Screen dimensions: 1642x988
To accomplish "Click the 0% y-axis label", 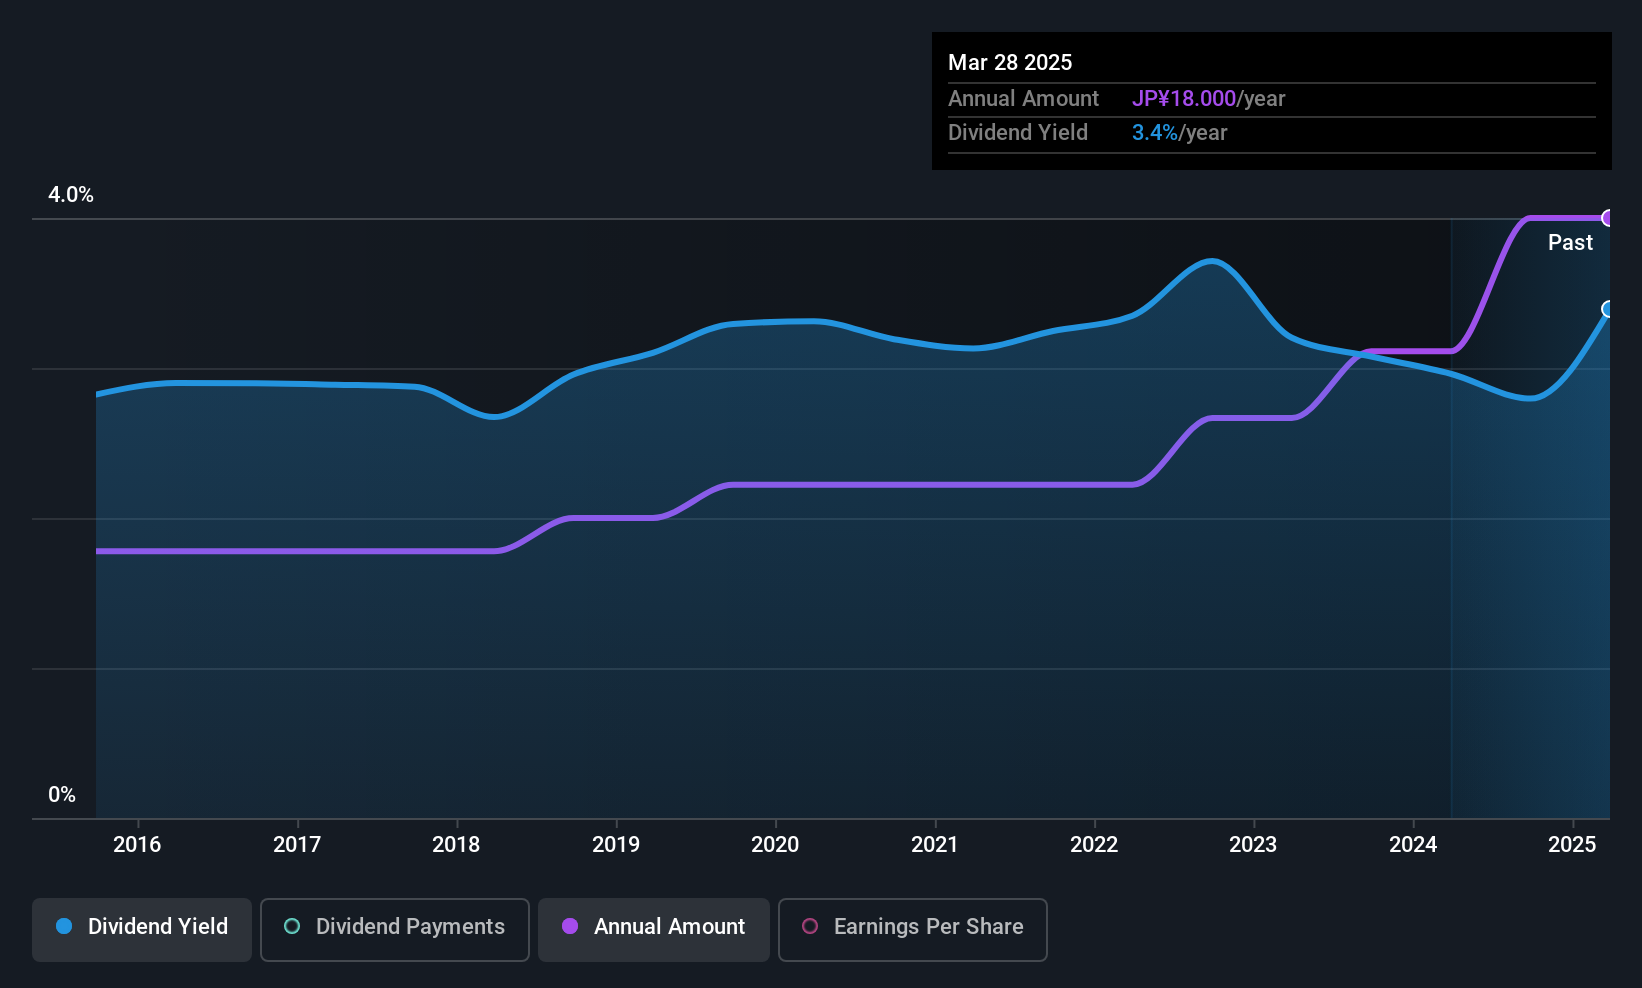I will [x=62, y=794].
